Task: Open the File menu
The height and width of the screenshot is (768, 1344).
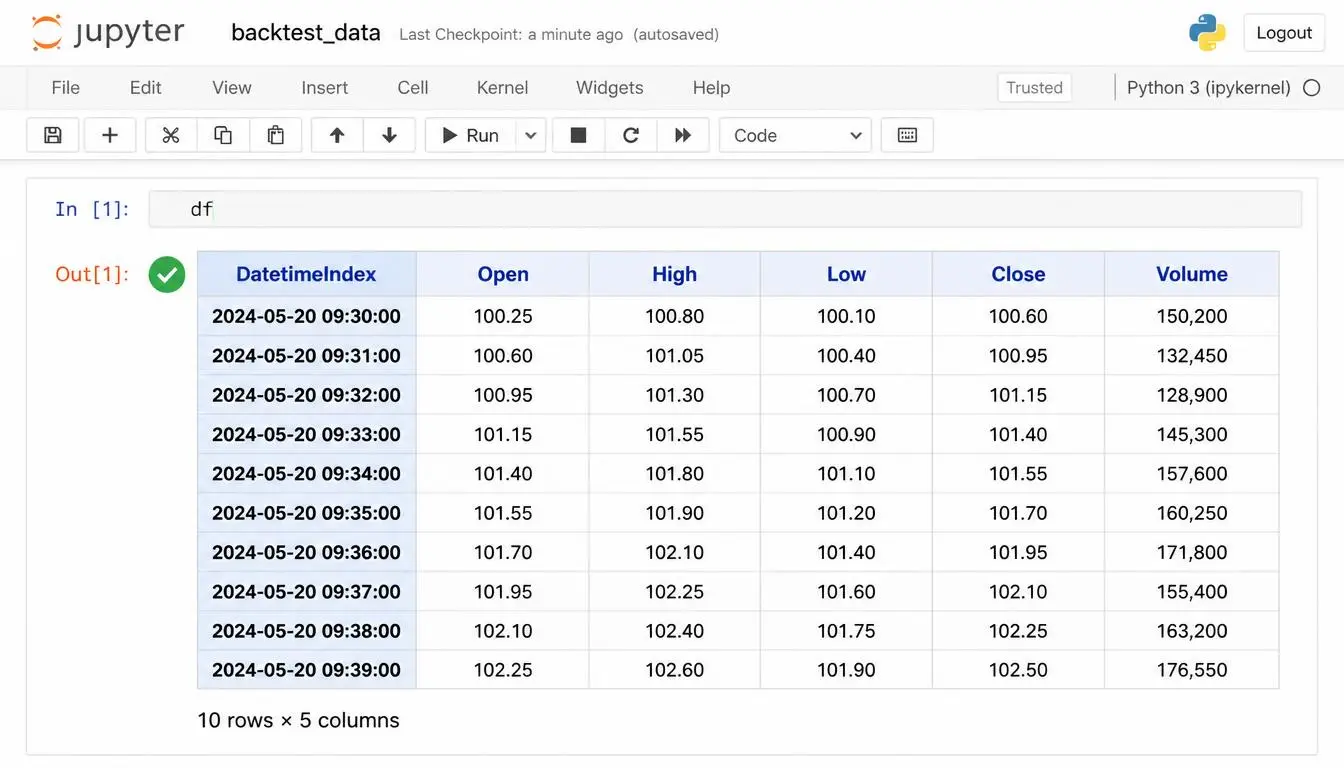Action: click(x=65, y=88)
